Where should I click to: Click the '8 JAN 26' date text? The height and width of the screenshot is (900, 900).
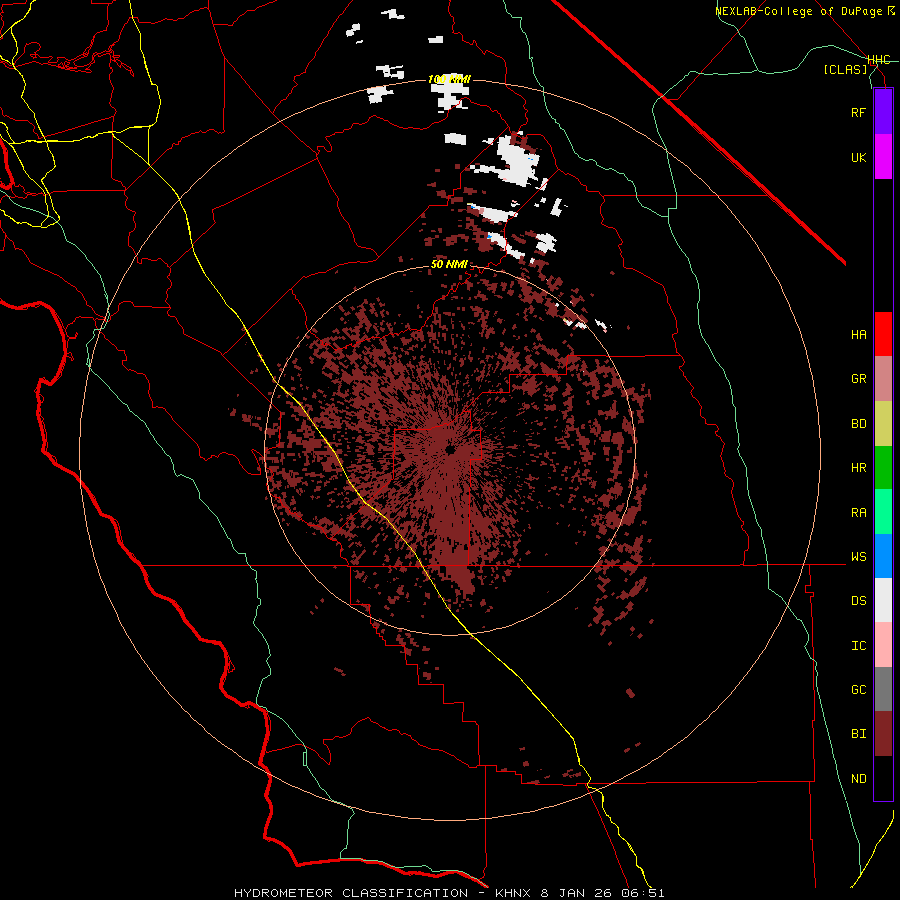(x=578, y=893)
